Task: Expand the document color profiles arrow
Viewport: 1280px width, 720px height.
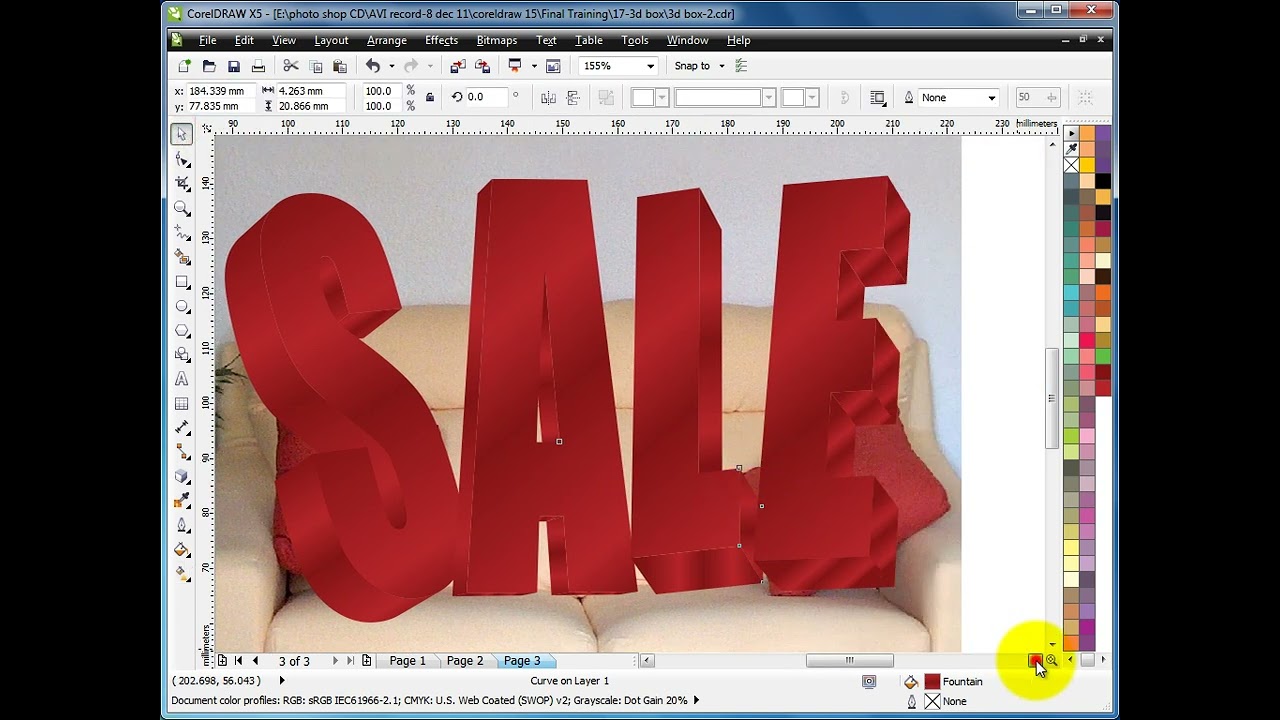Action: [x=696, y=700]
